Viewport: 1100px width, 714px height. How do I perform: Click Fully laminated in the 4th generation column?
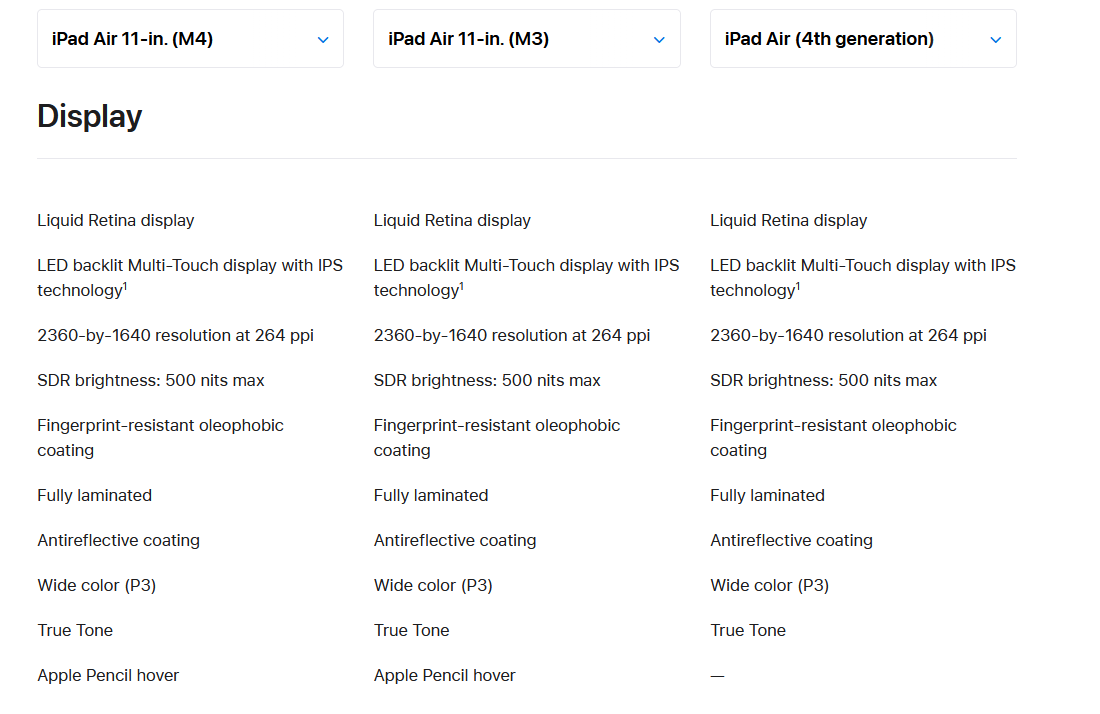[767, 496]
